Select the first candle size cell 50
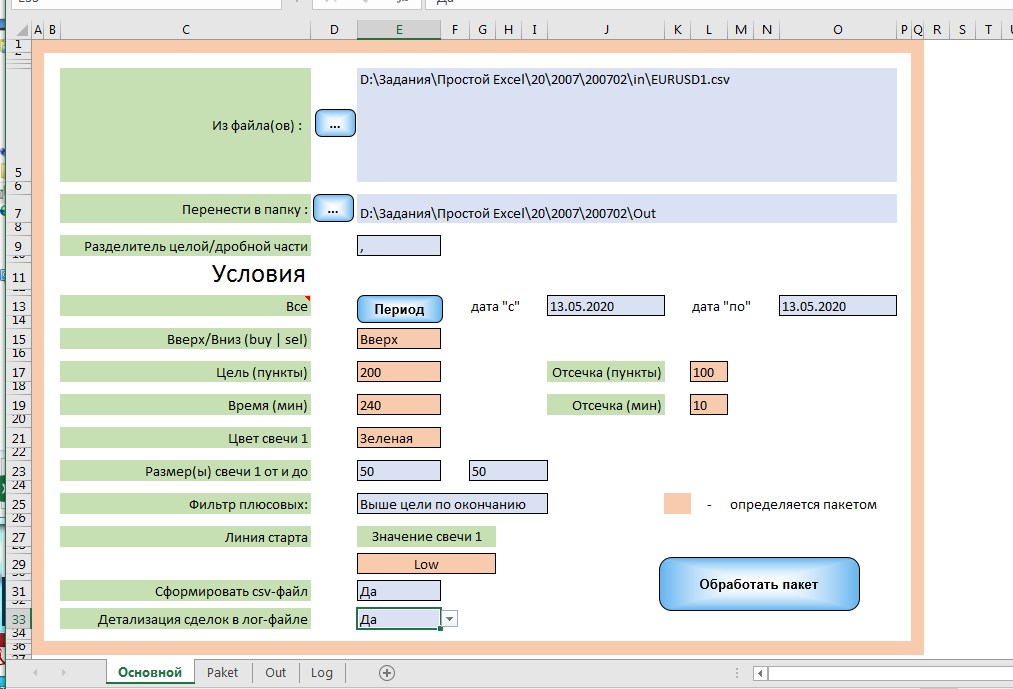1013x689 pixels. tap(399, 471)
